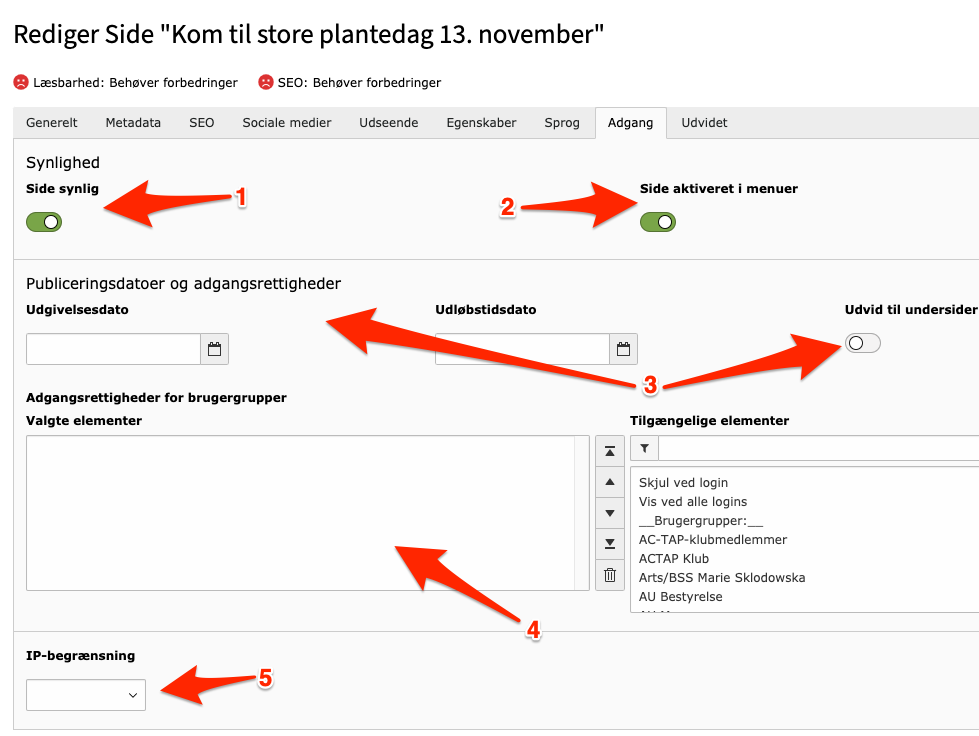Move selected item to top
This screenshot has width=979, height=736.
point(610,451)
